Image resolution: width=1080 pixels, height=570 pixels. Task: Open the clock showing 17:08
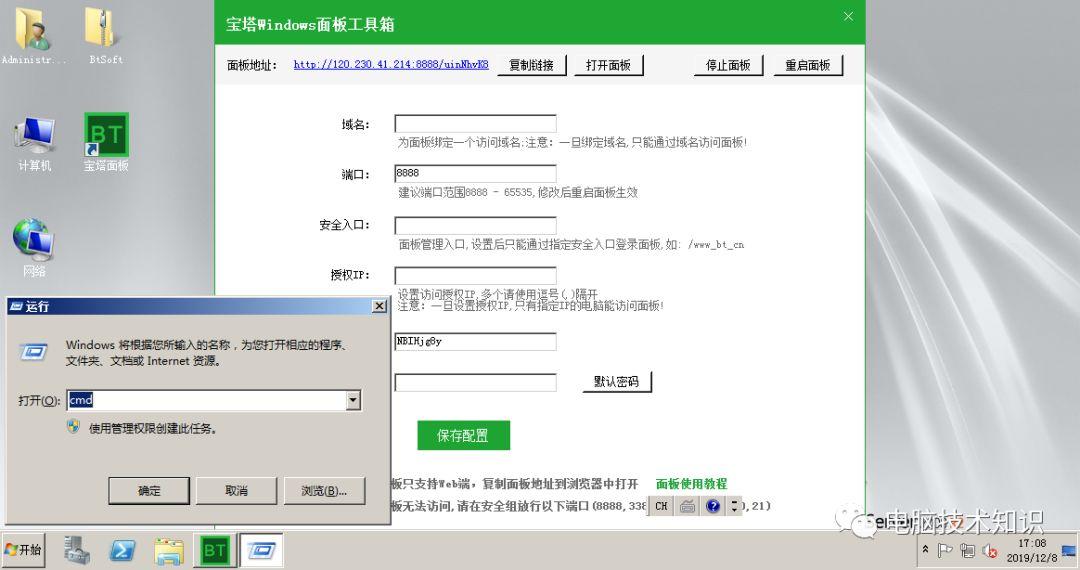[x=1031, y=550]
